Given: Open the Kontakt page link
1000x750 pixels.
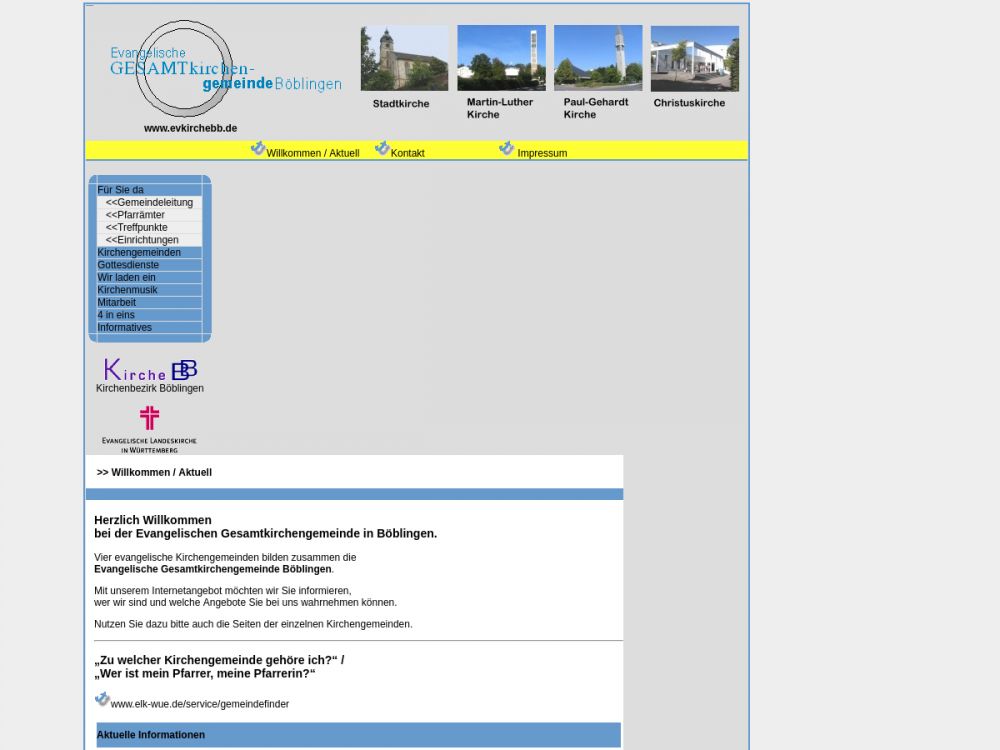Looking at the screenshot, I should tap(407, 154).
